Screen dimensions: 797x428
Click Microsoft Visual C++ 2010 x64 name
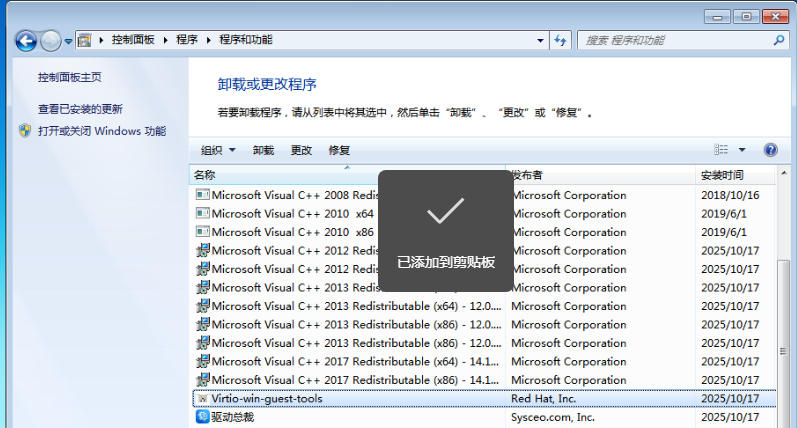pyautogui.click(x=292, y=213)
